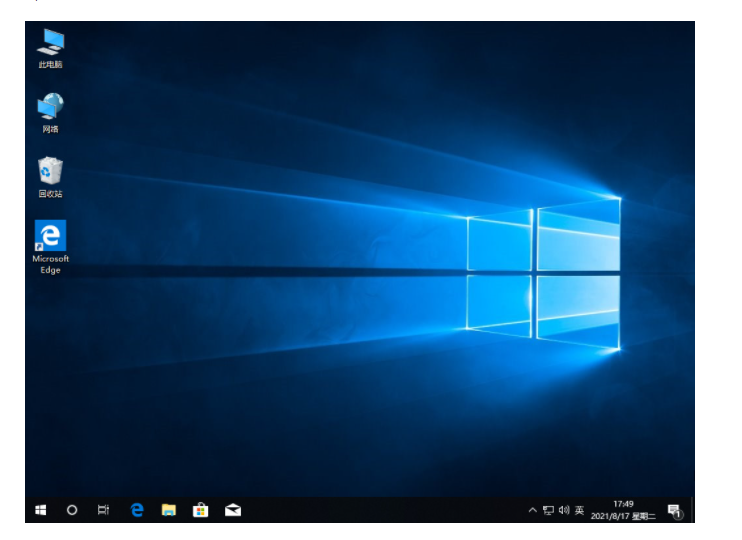Click the Show Desktop sliver at taskbar end
The image size is (742, 540).
(x=692, y=510)
